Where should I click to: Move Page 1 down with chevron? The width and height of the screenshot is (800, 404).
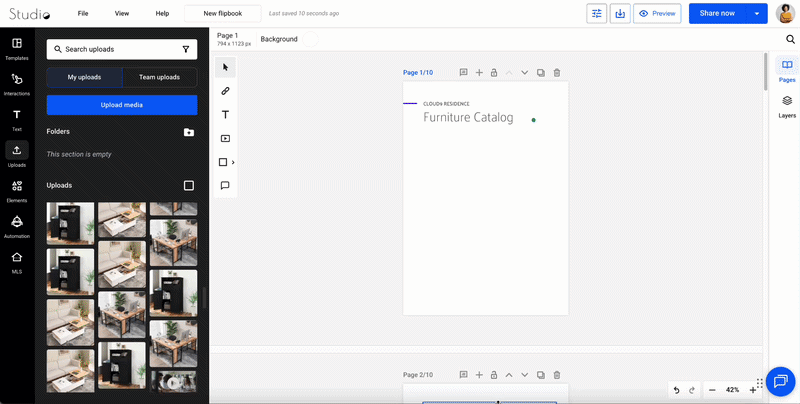[x=524, y=73]
